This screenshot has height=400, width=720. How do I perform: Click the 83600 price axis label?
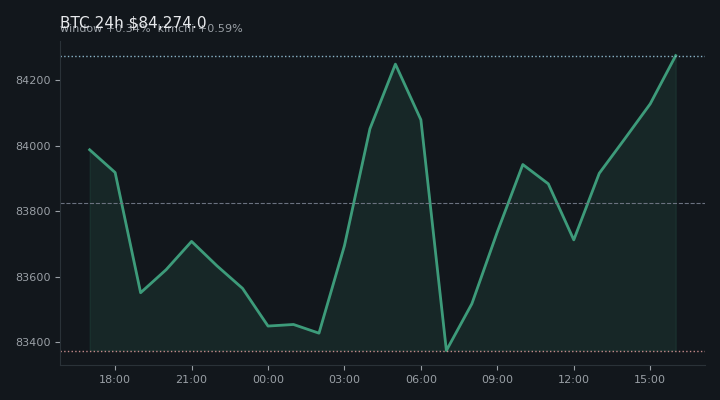coord(33,277)
